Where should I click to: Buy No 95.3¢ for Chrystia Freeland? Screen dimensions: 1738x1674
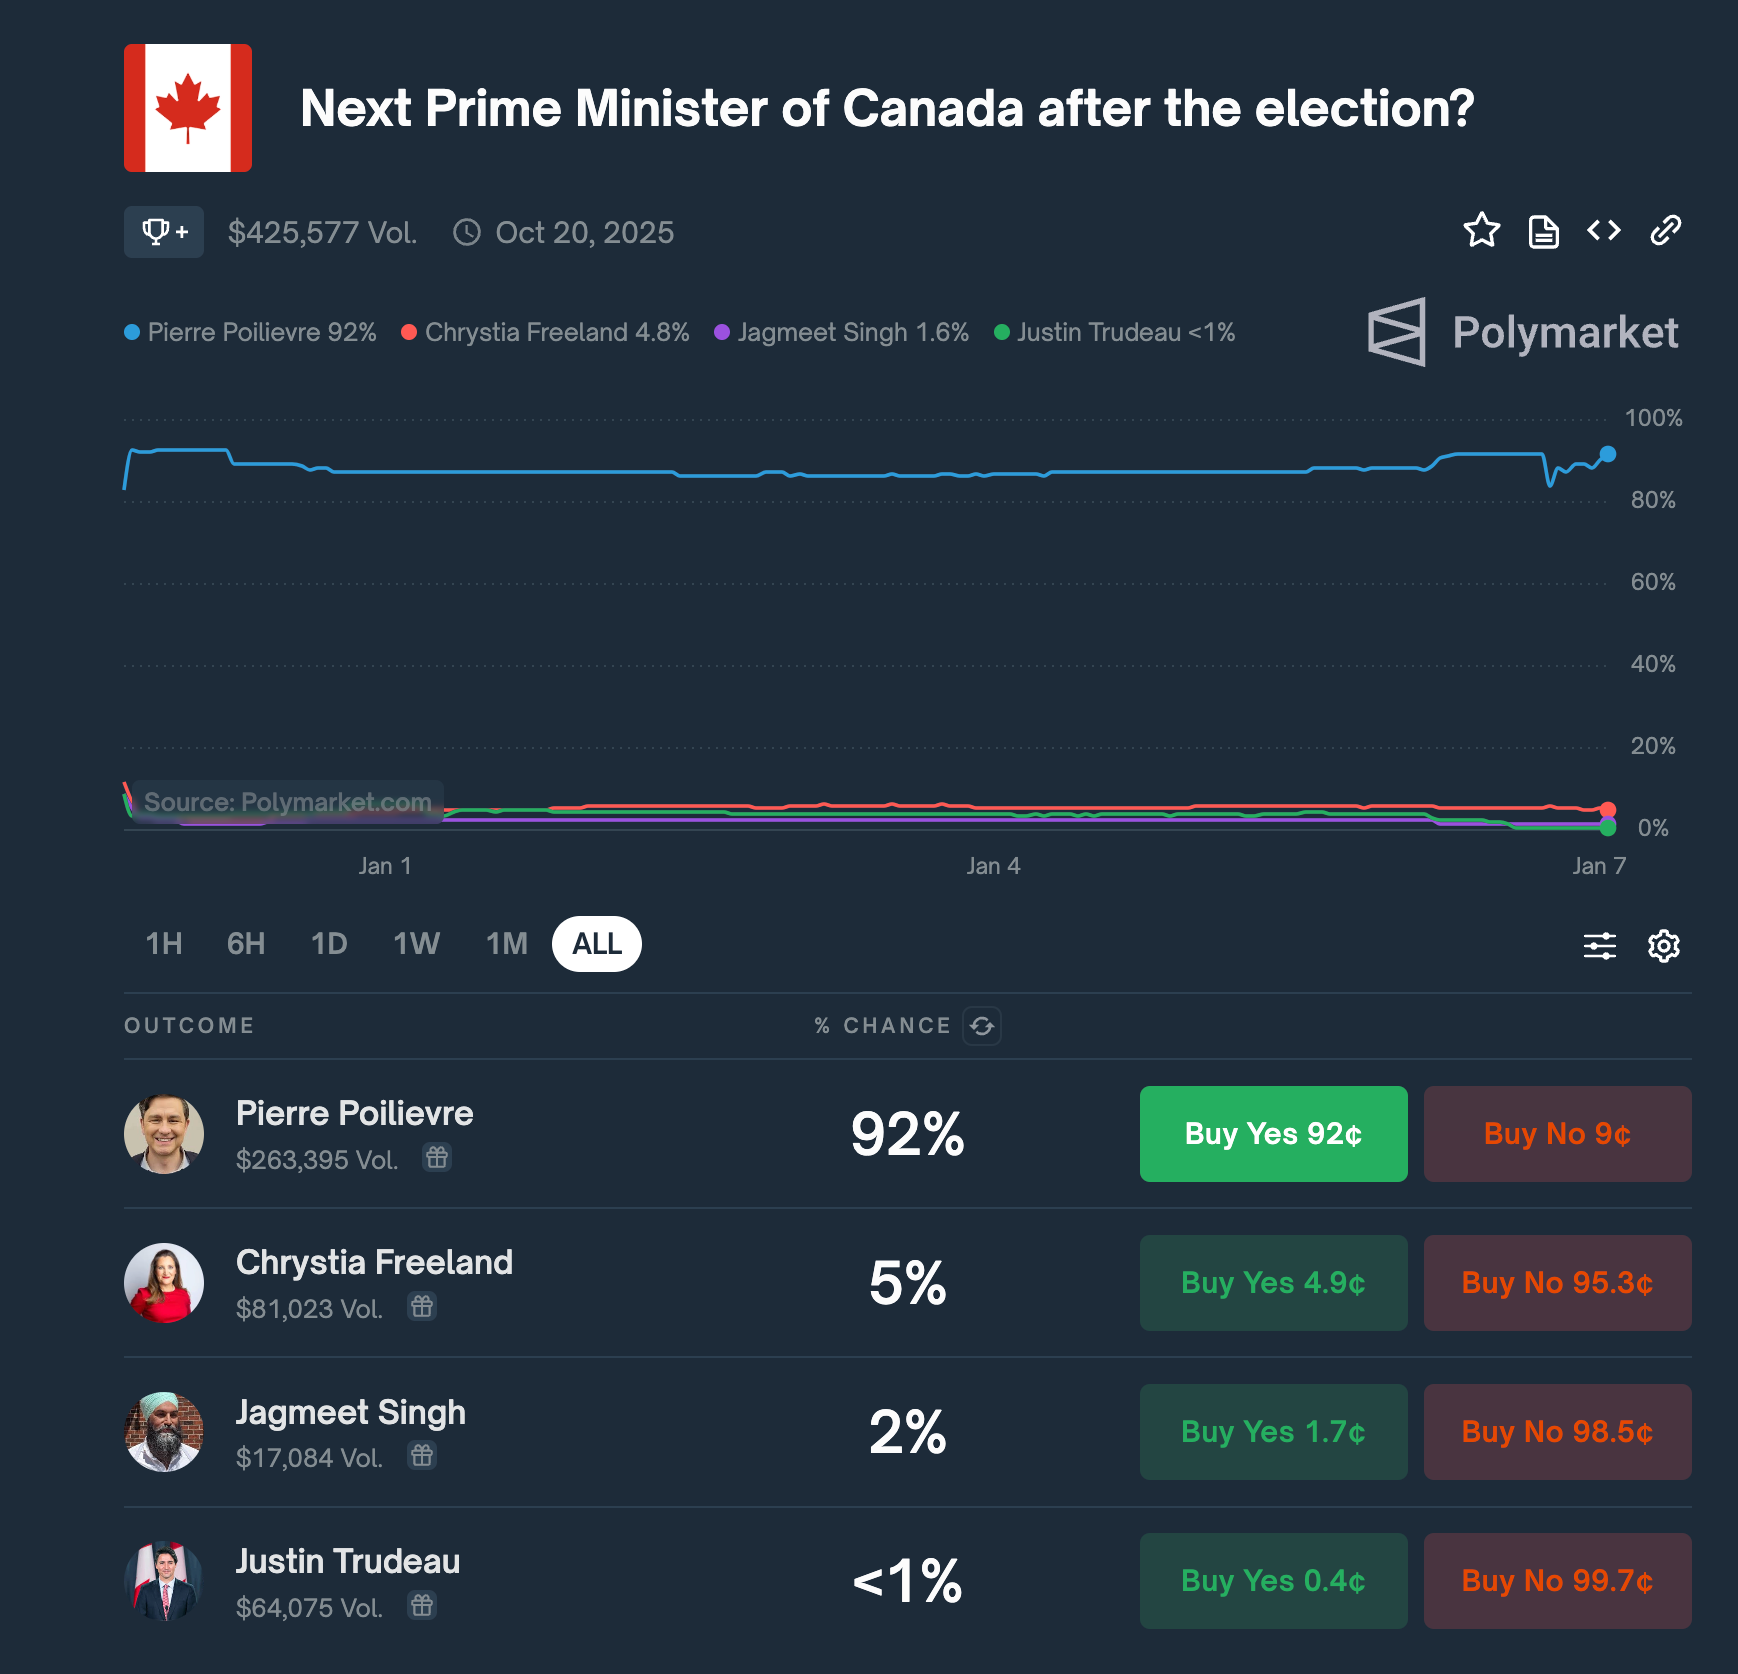point(1557,1282)
